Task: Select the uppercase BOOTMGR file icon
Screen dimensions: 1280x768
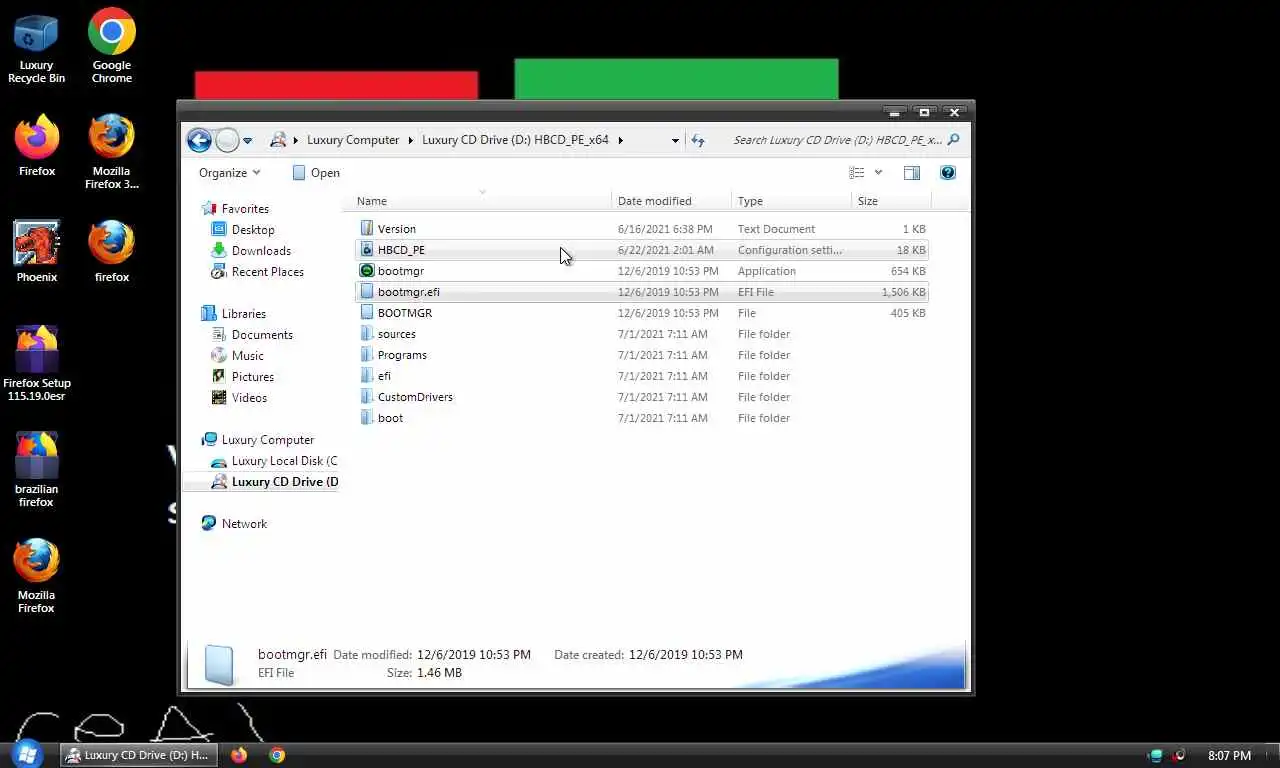Action: coord(367,313)
